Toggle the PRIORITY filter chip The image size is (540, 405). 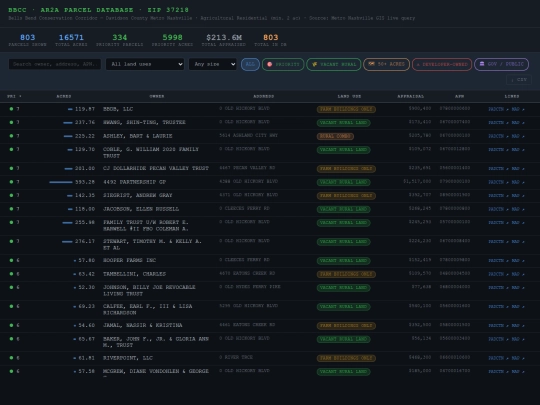(283, 64)
